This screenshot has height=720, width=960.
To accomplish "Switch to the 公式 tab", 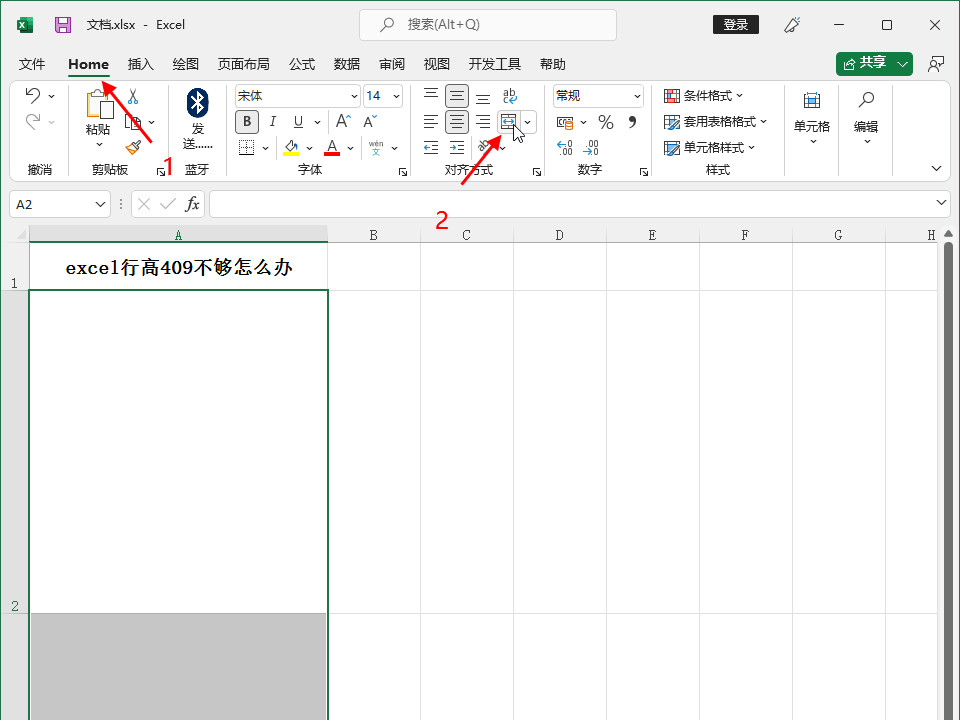I will (x=302, y=64).
